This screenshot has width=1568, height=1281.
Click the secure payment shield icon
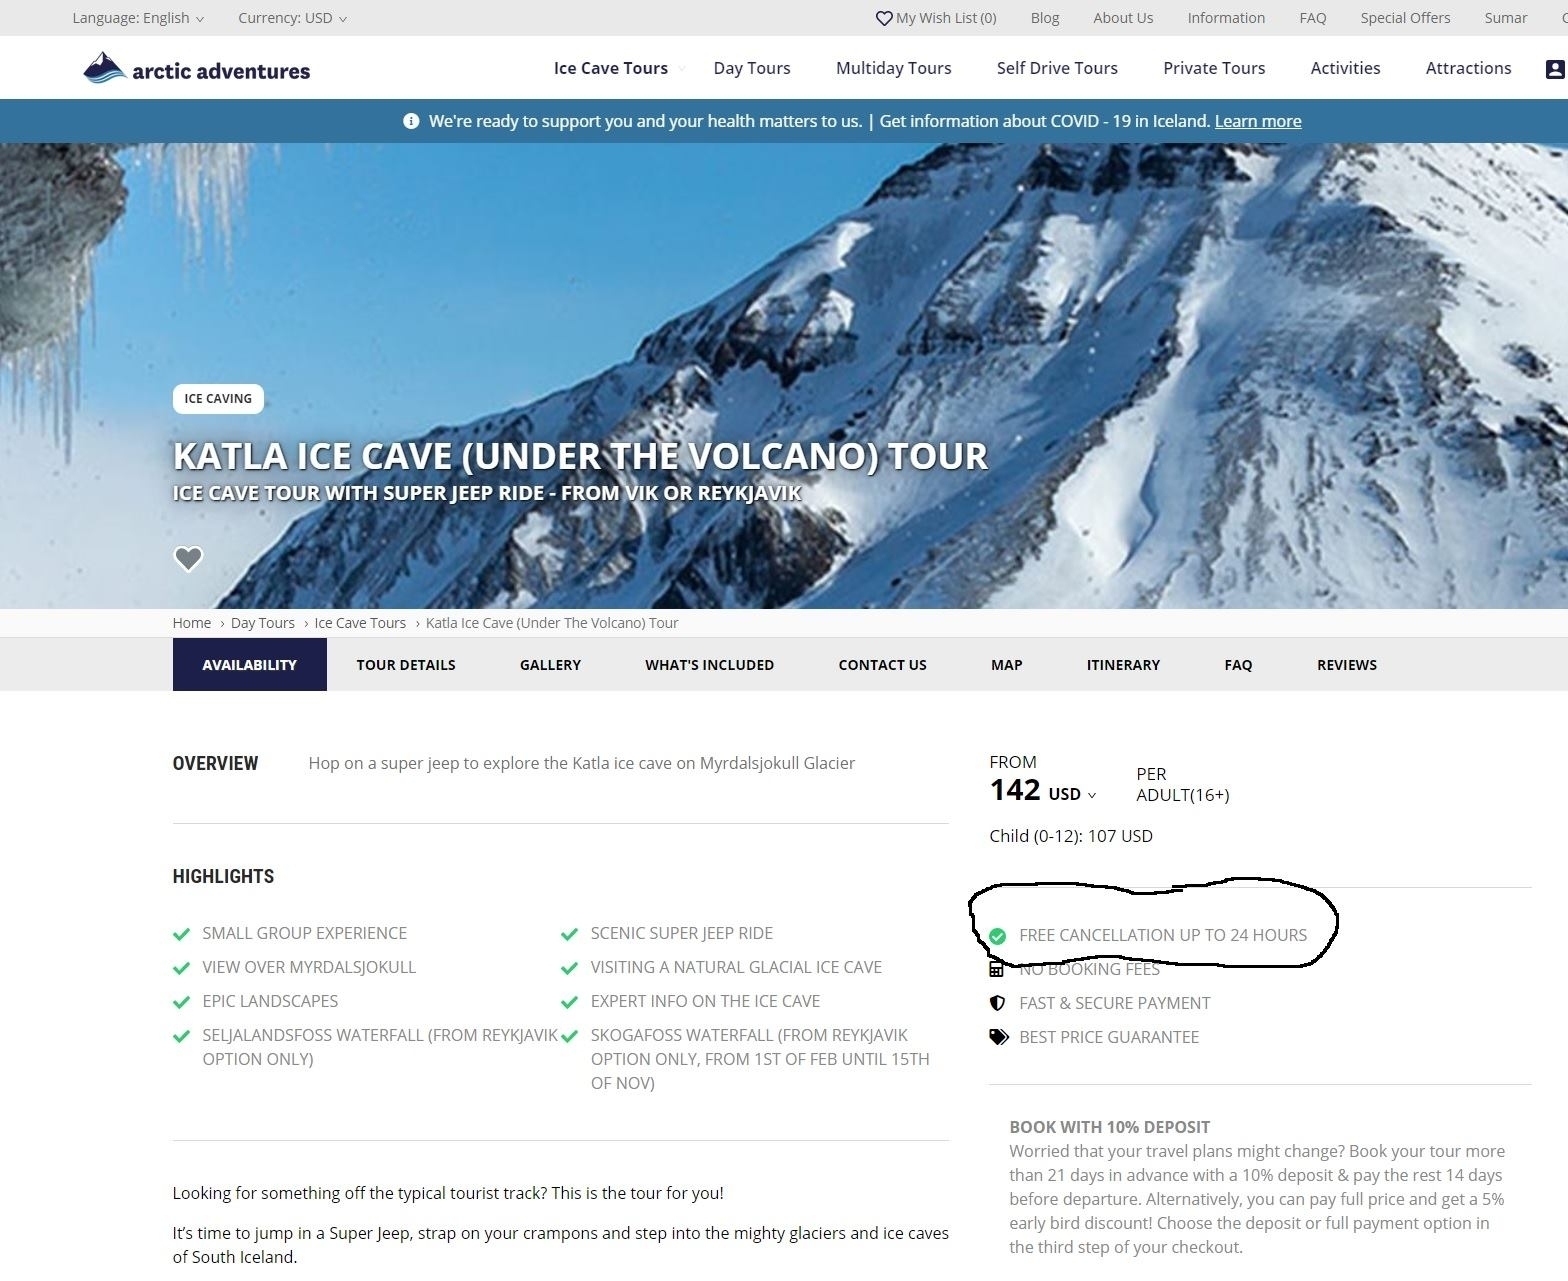[997, 1003]
